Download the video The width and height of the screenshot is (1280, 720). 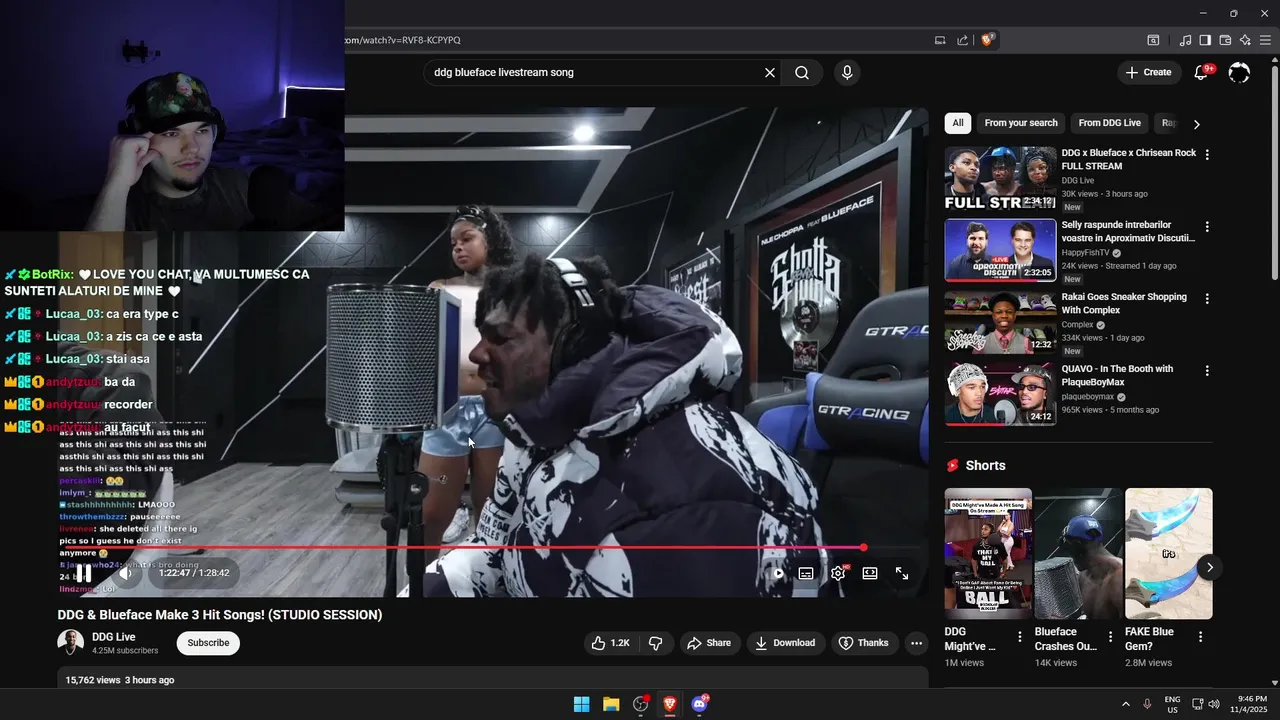785,643
